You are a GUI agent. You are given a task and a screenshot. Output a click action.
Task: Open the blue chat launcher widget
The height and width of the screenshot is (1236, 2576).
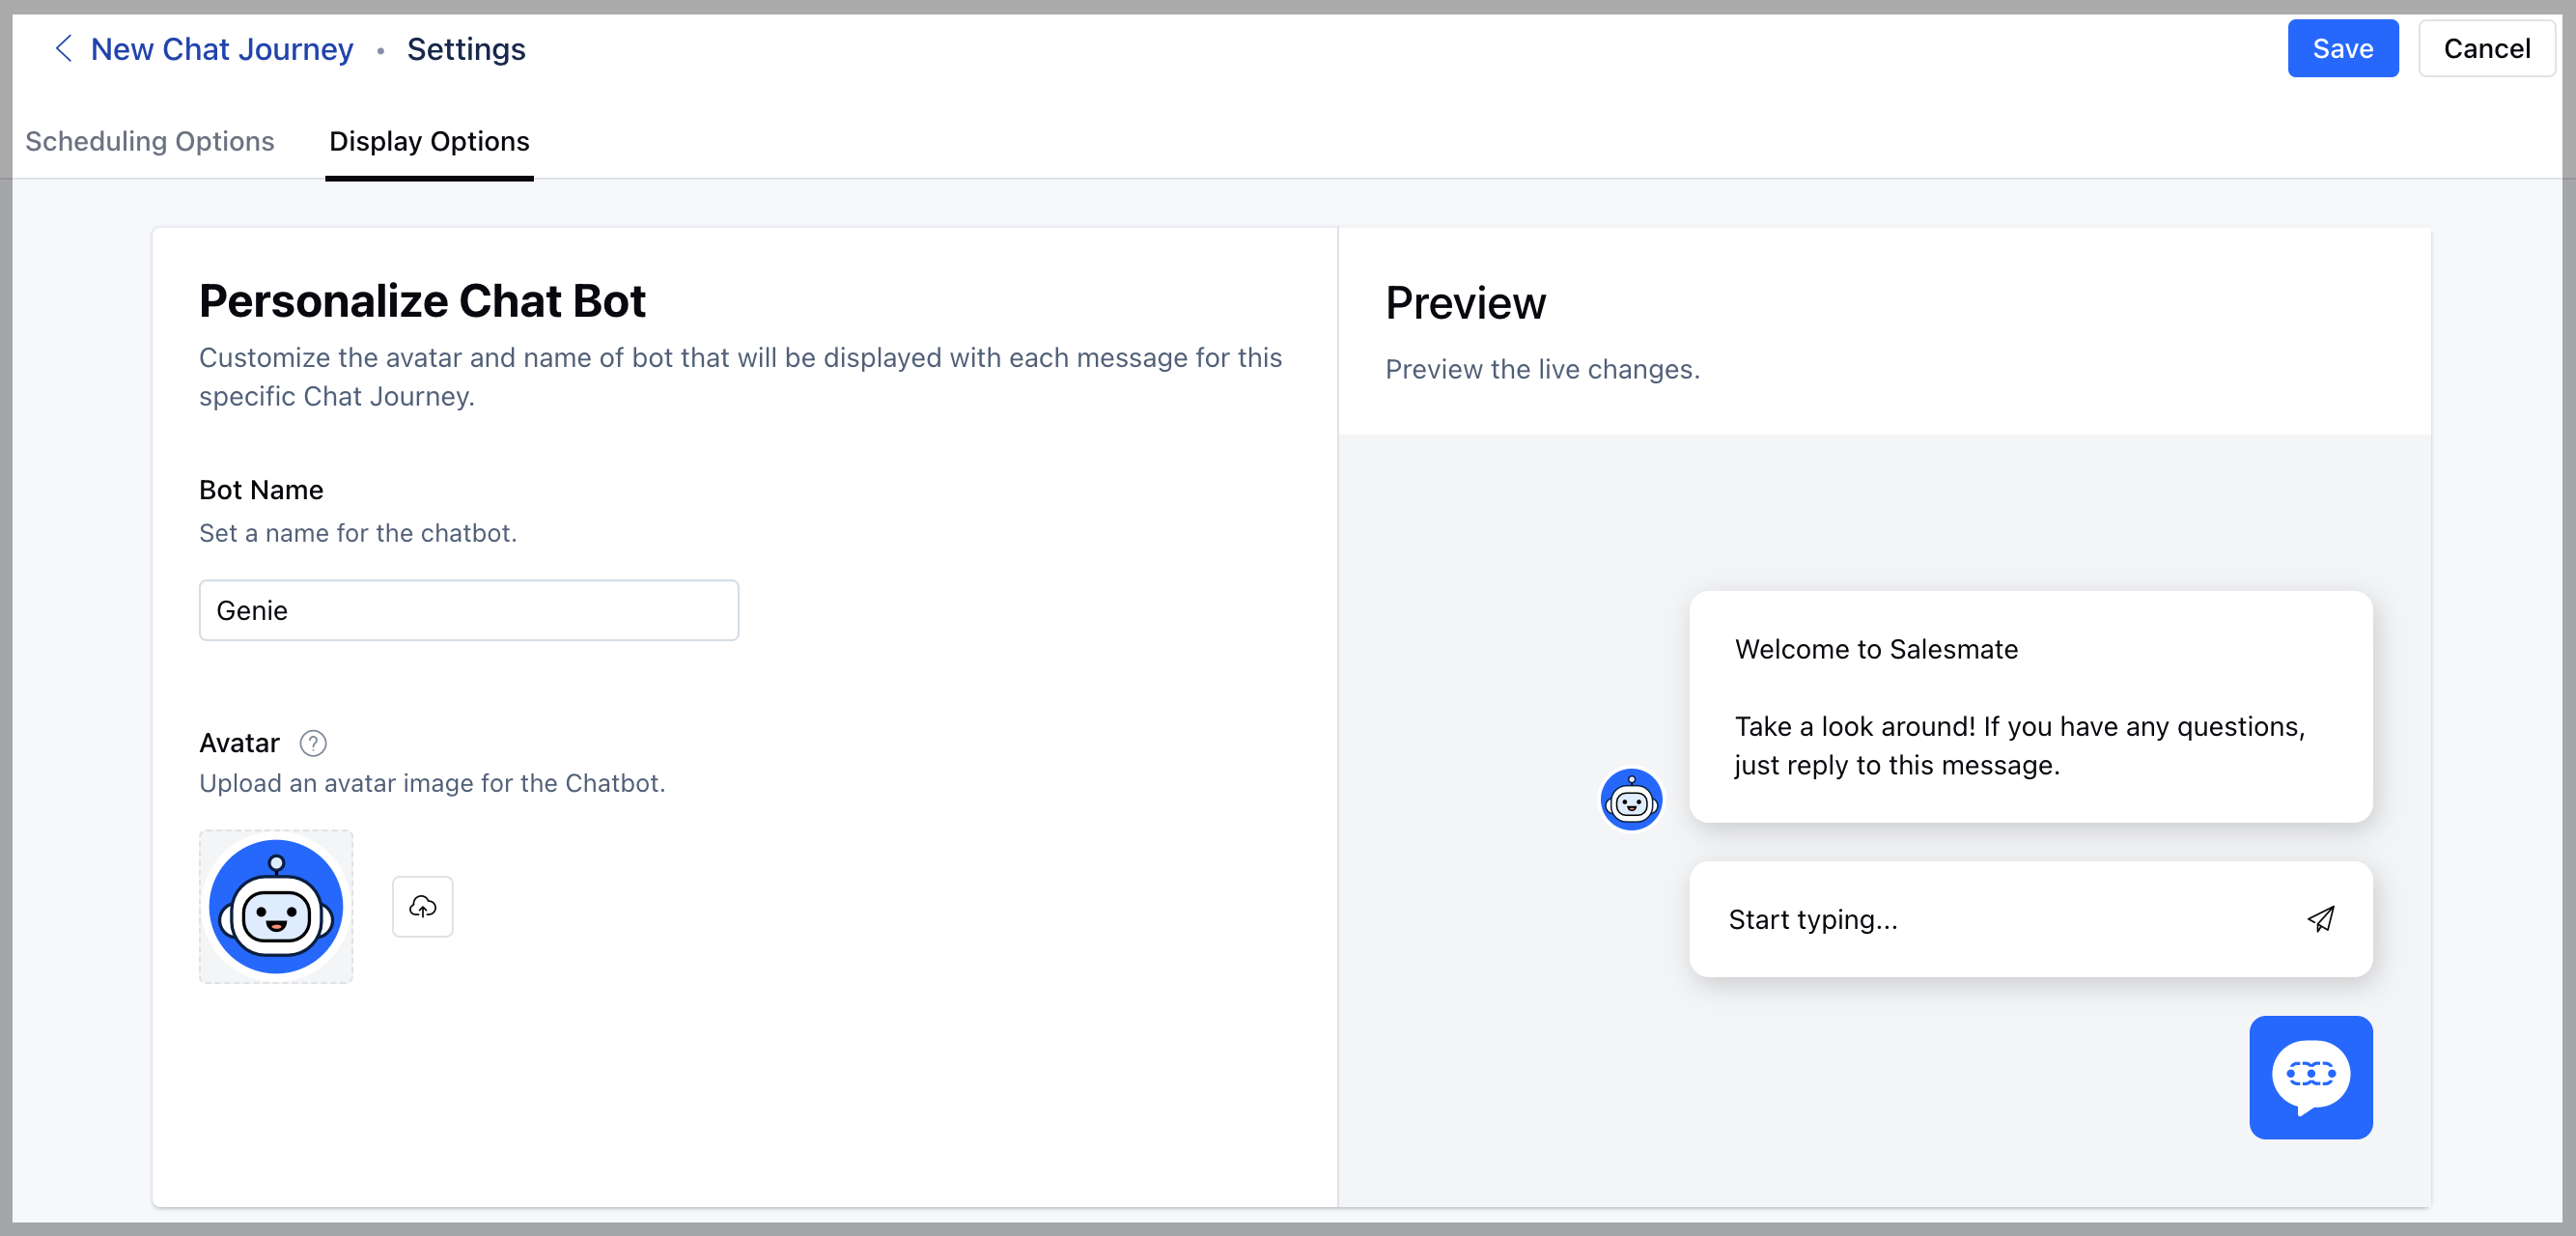(x=2310, y=1077)
